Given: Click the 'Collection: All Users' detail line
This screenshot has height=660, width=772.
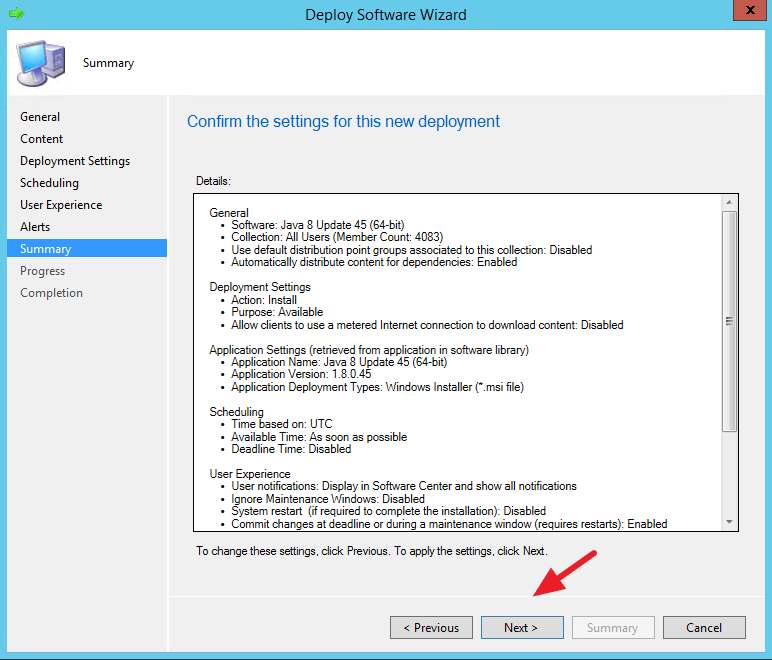Looking at the screenshot, I should coord(337,237).
